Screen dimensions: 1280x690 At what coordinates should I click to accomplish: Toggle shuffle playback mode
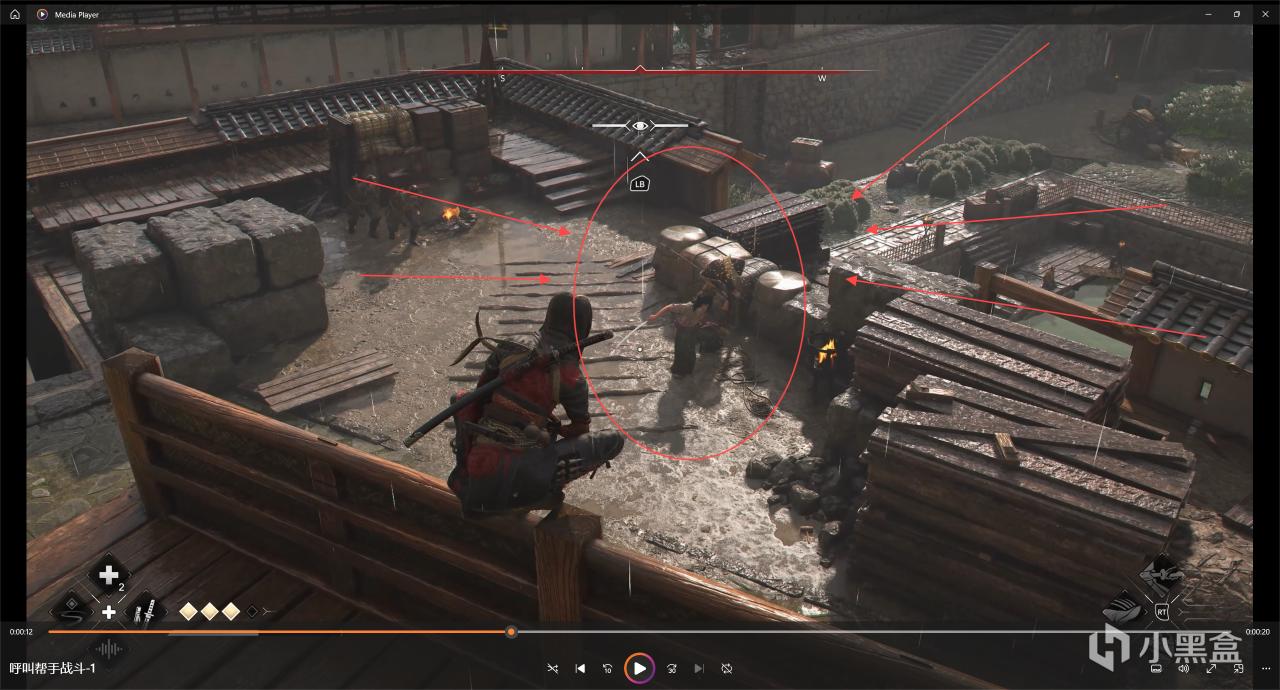click(x=553, y=668)
